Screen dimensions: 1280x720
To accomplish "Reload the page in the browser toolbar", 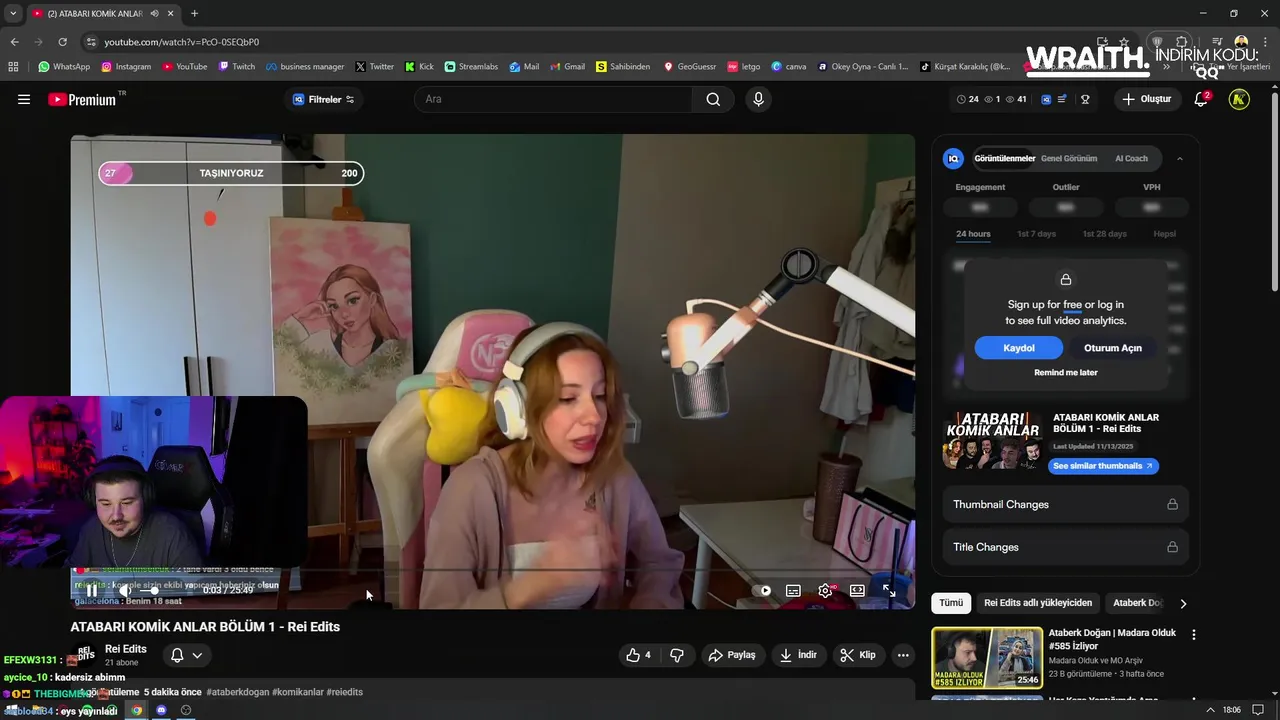I will 62,42.
